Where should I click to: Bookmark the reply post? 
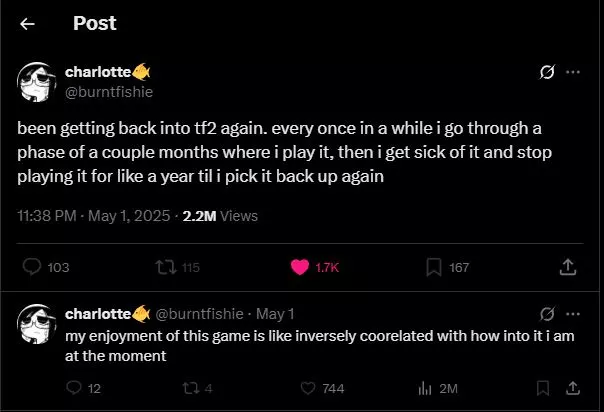(x=543, y=388)
